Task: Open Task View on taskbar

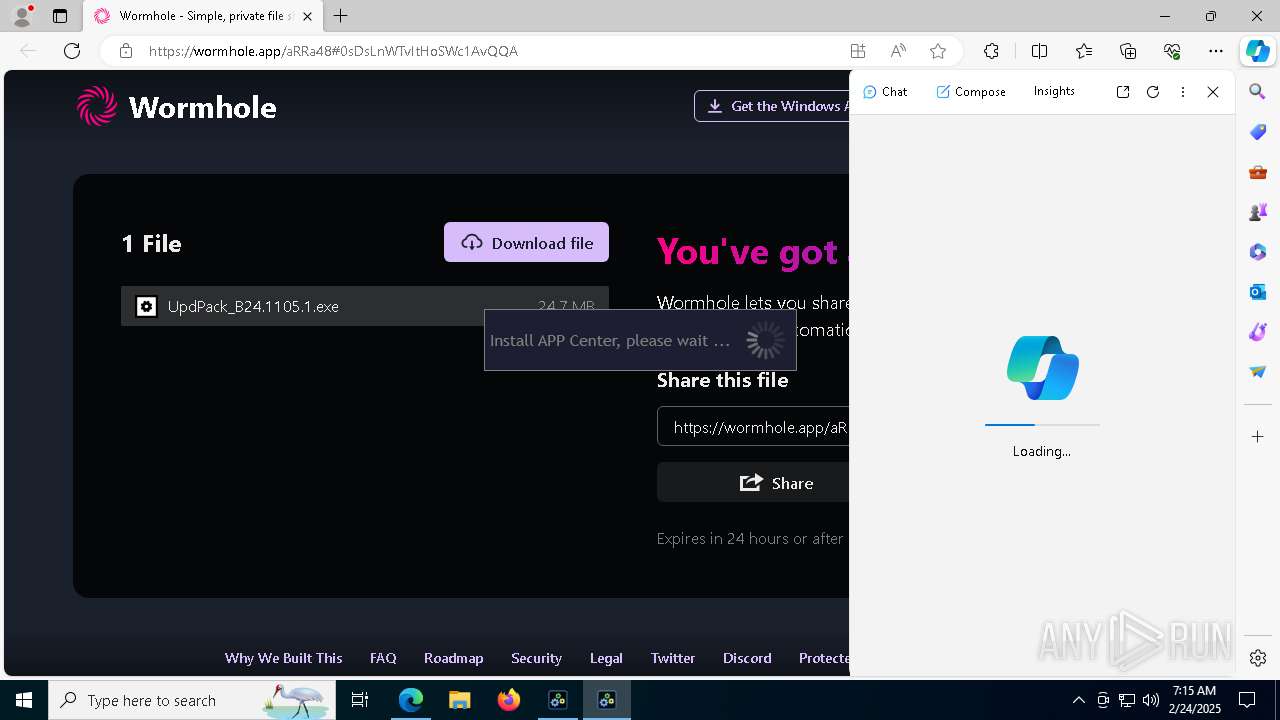Action: (x=361, y=700)
